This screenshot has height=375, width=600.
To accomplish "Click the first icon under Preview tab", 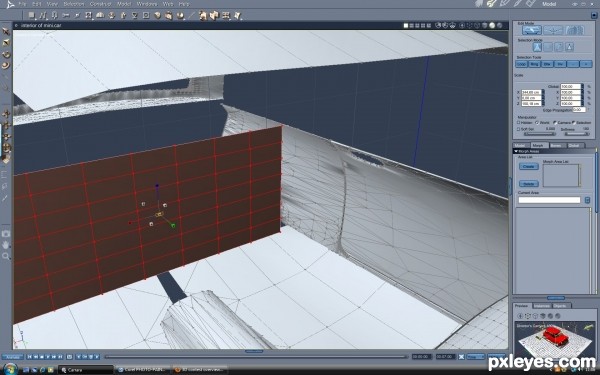I will (x=520, y=316).
